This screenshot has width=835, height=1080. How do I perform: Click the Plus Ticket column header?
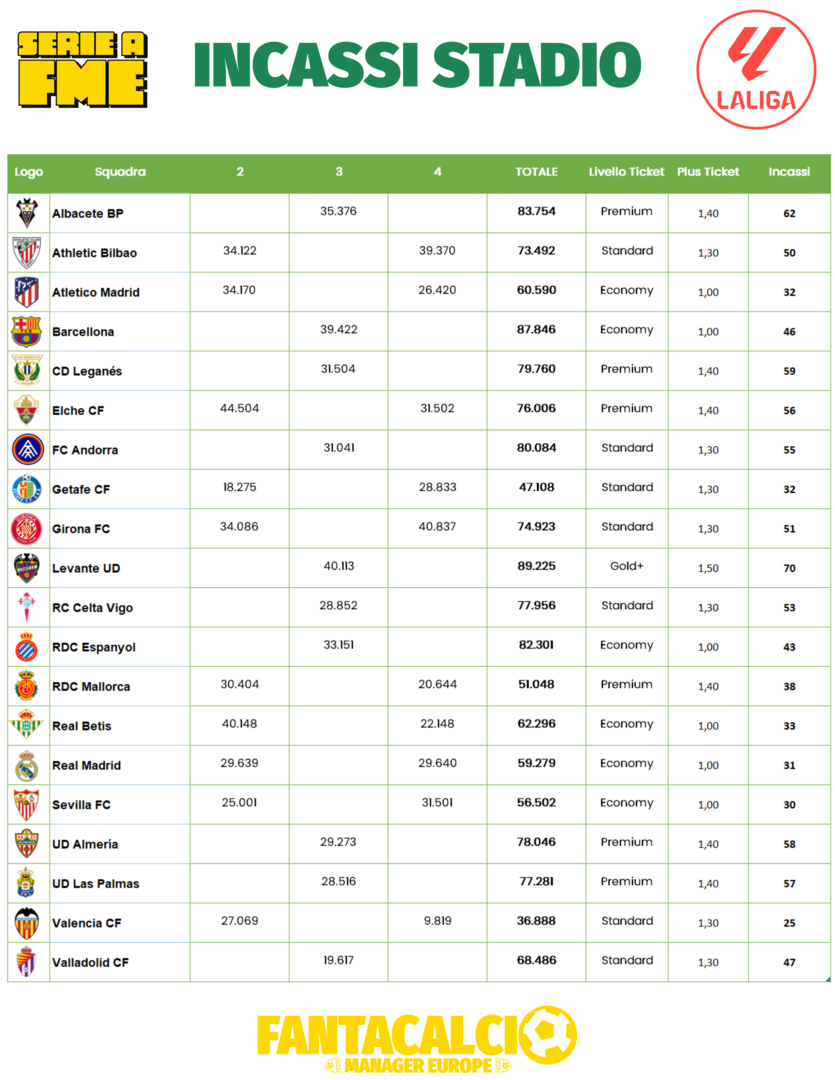(708, 172)
